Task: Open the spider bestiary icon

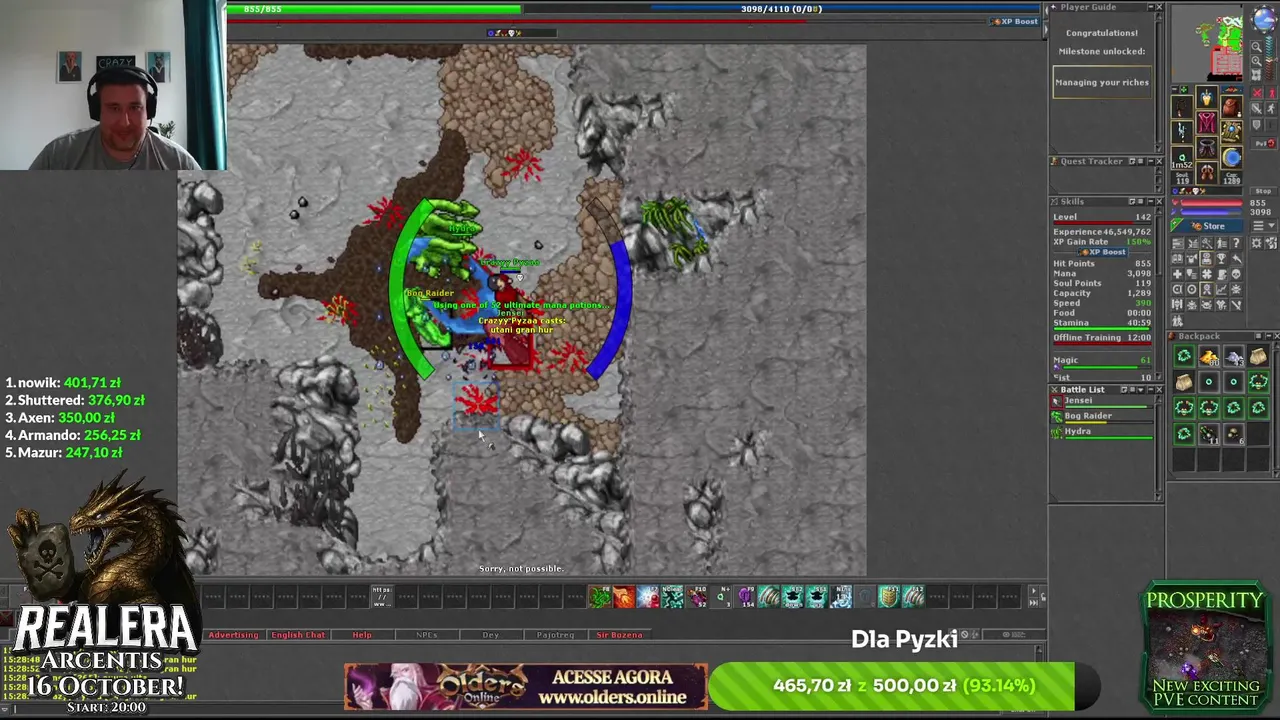Action: click(x=1235, y=289)
